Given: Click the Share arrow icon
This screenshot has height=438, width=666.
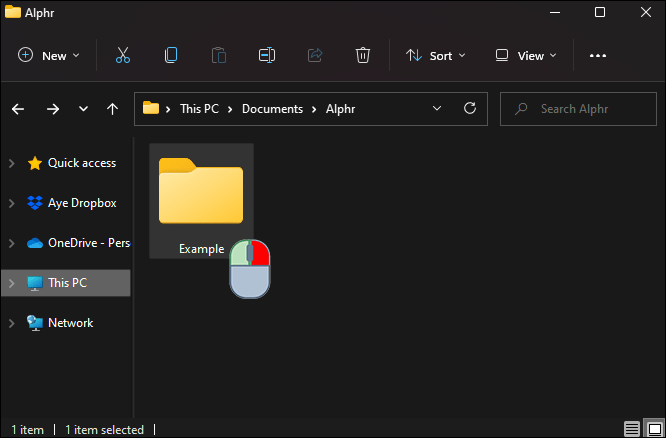Looking at the screenshot, I should (x=315, y=55).
